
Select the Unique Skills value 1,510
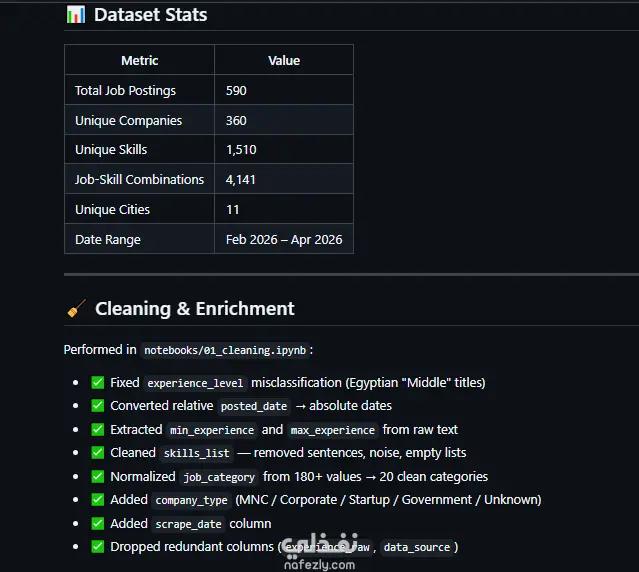[241, 150]
